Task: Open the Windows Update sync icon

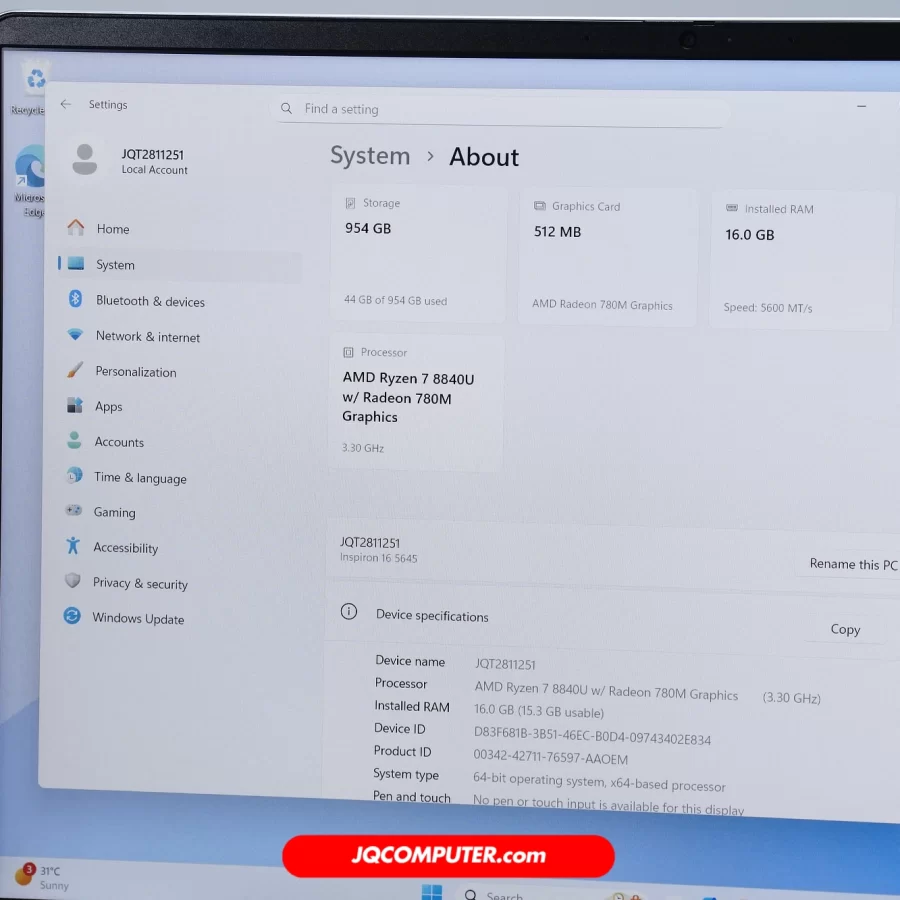Action: coord(72,616)
